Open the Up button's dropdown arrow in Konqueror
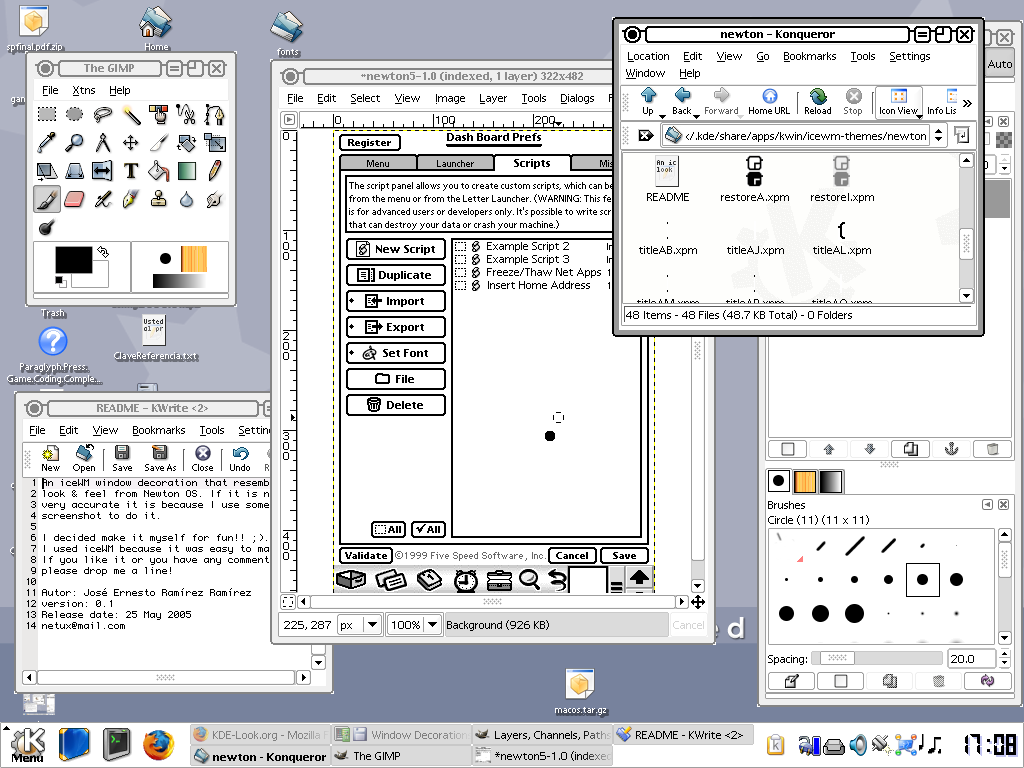 coord(662,117)
